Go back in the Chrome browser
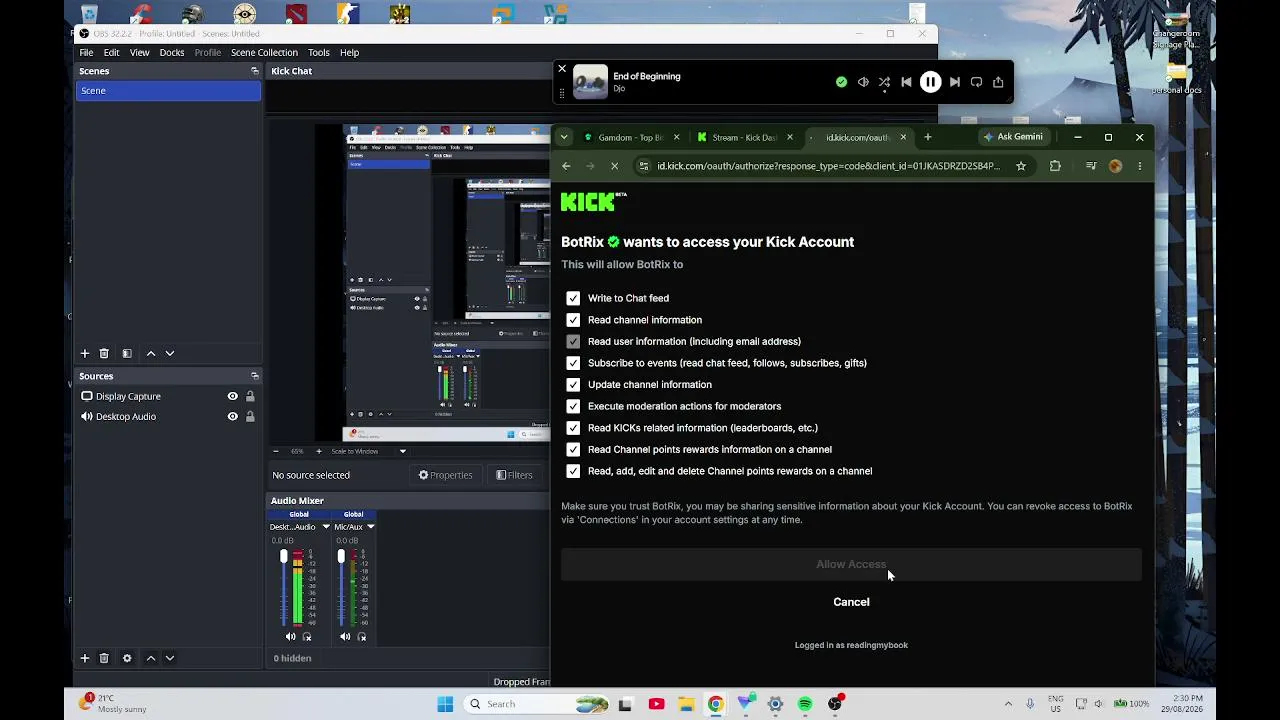 click(x=566, y=166)
